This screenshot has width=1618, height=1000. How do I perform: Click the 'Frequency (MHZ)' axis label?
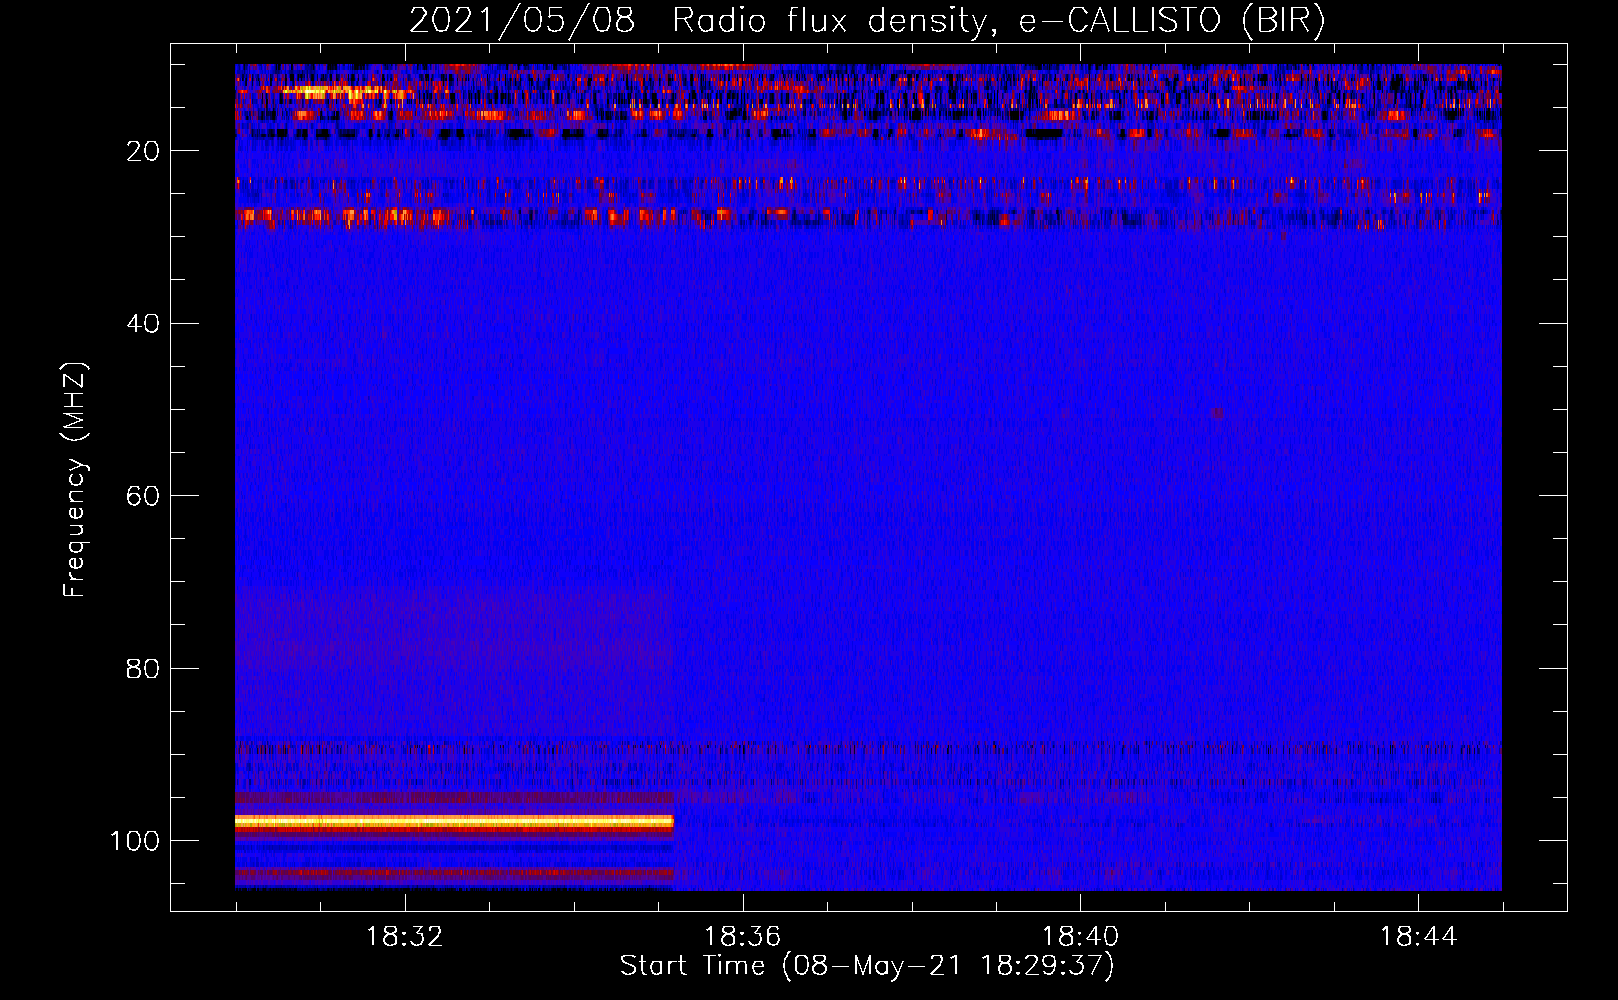75,480
